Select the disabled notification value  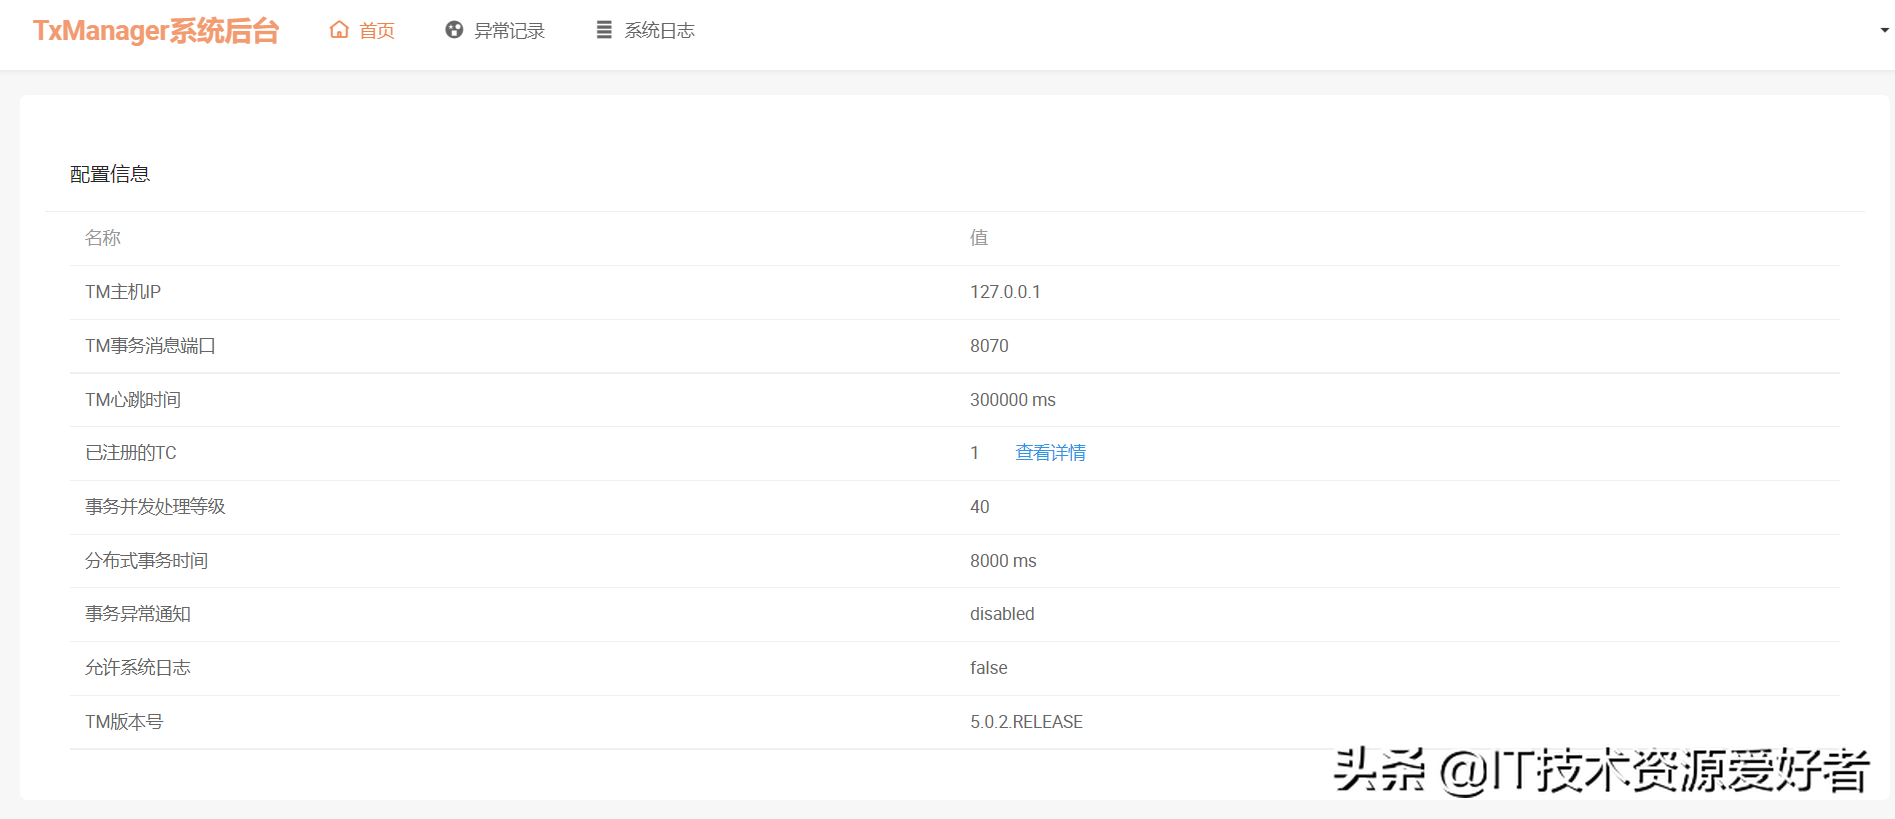coord(1002,614)
